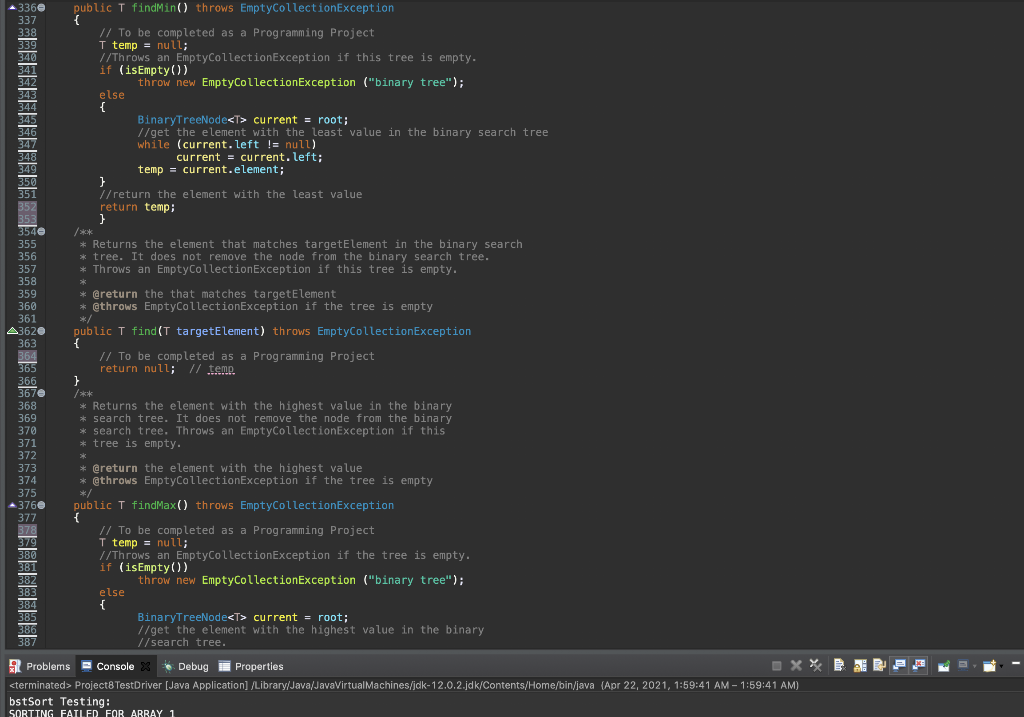The height and width of the screenshot is (717, 1024).
Task: Collapse the Javadoc comment at line 367
Action: [x=41, y=394]
